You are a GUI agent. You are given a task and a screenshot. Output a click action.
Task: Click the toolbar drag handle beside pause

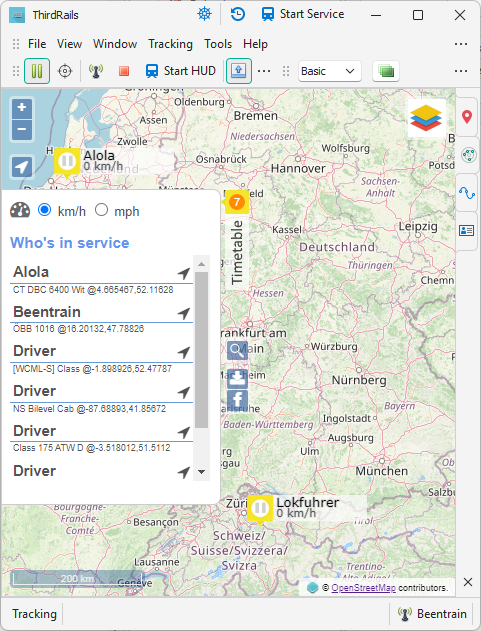click(x=16, y=71)
